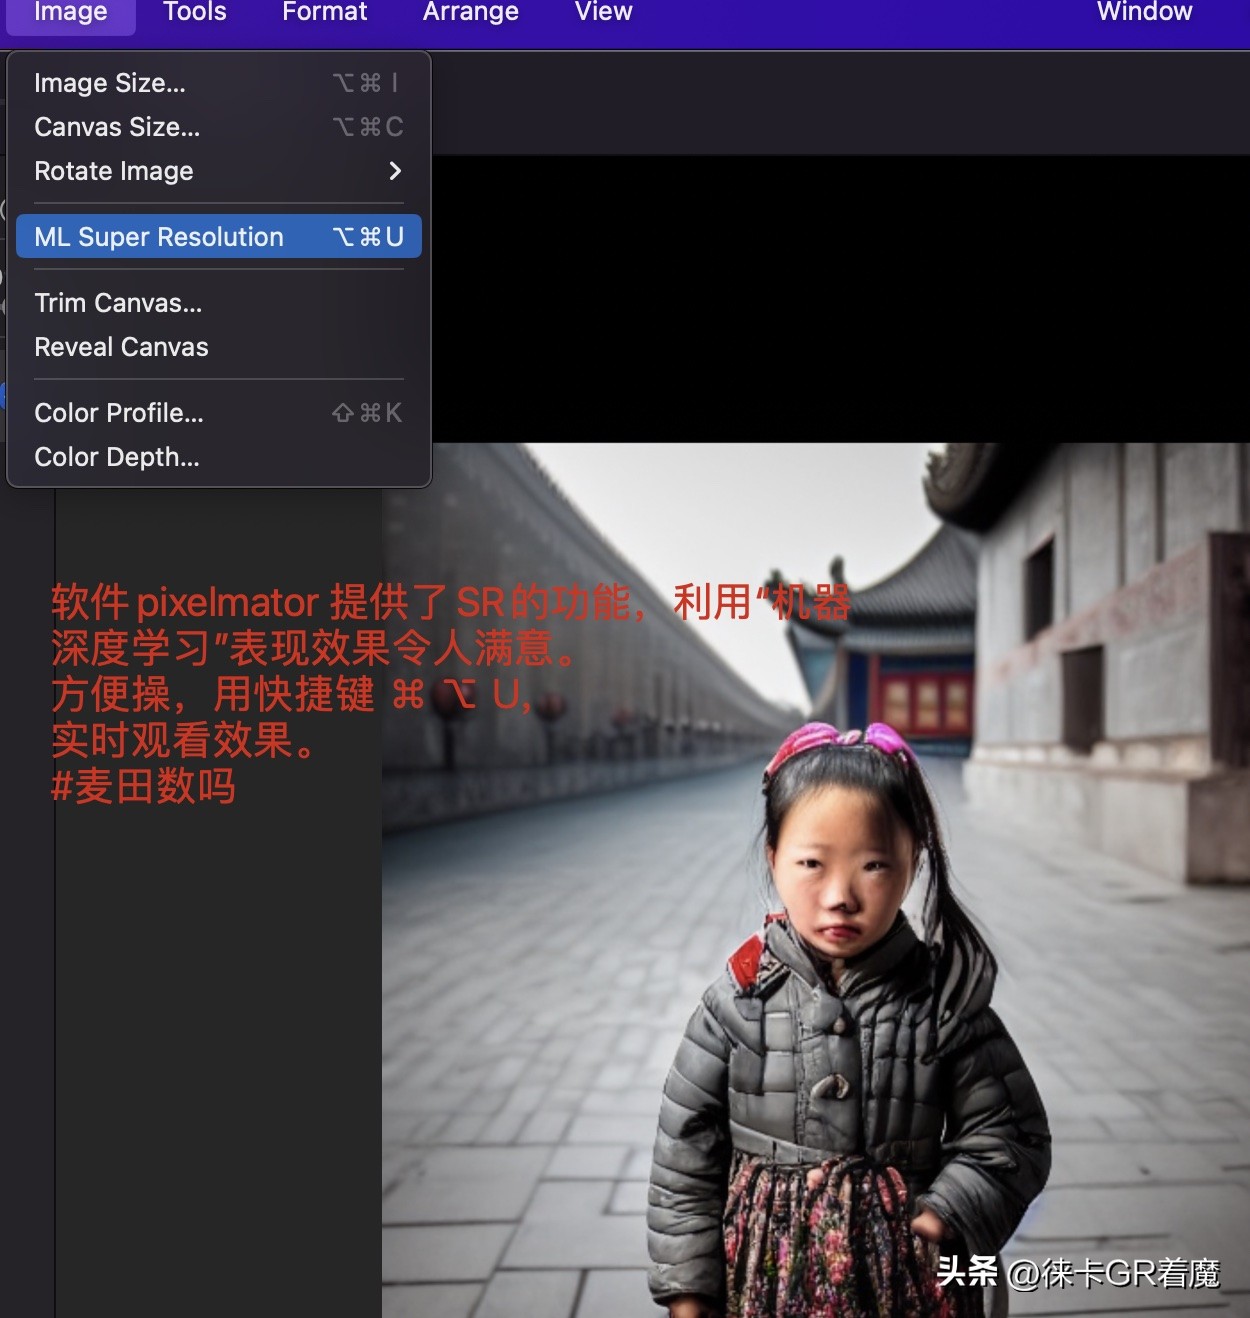This screenshot has height=1318, width=1250.
Task: Open the Trim Canvas dialog
Action: click(x=117, y=302)
